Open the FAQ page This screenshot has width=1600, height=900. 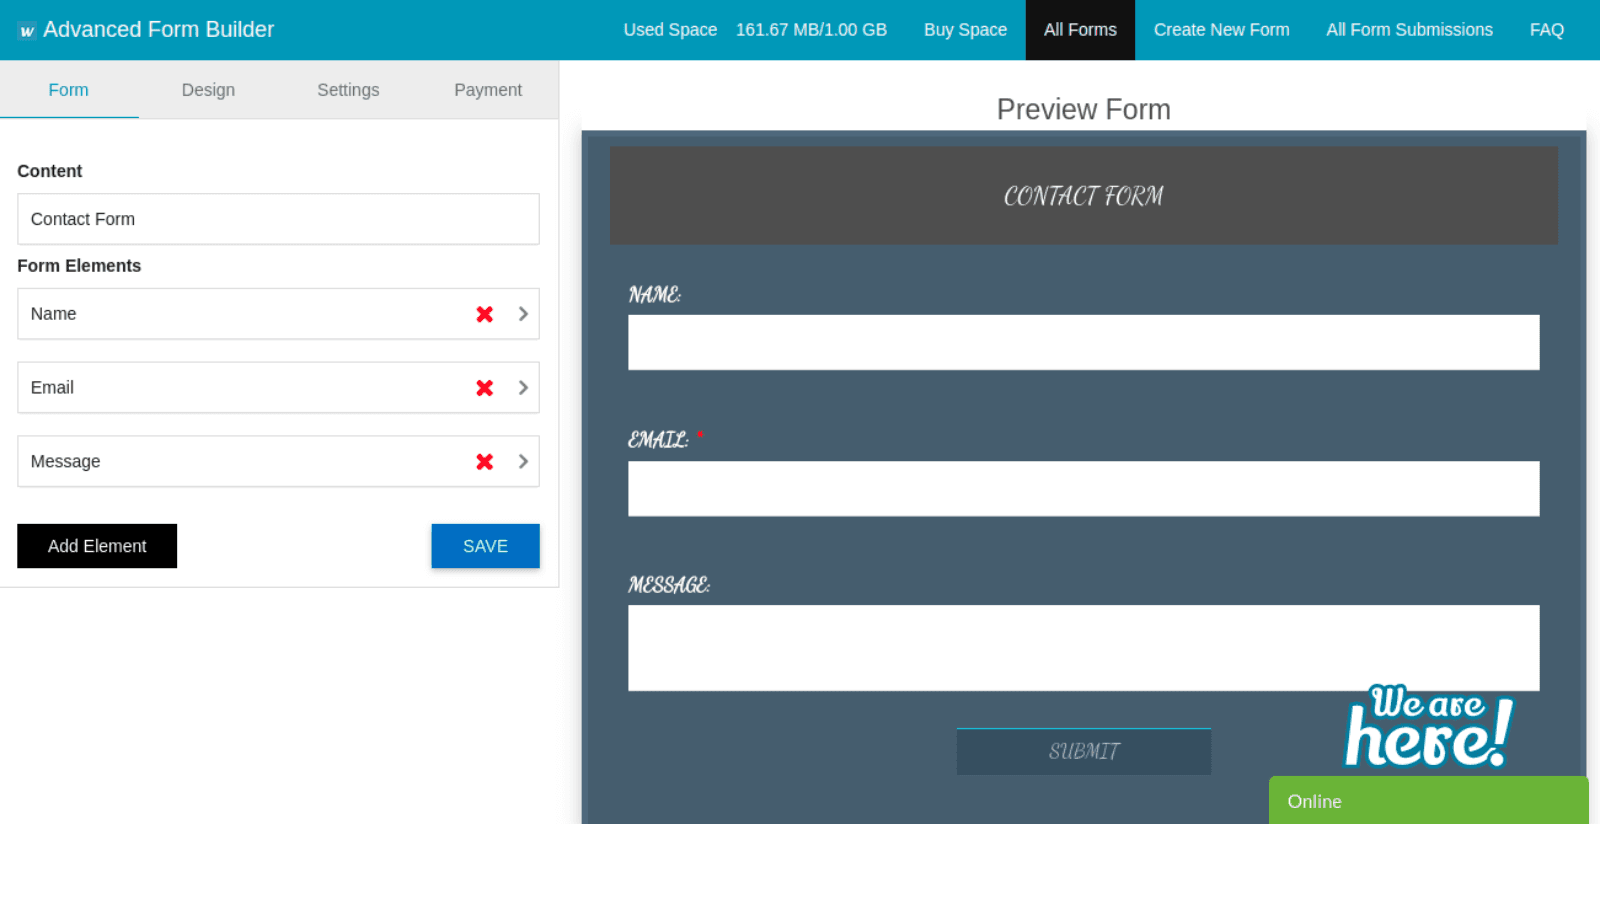tap(1546, 29)
